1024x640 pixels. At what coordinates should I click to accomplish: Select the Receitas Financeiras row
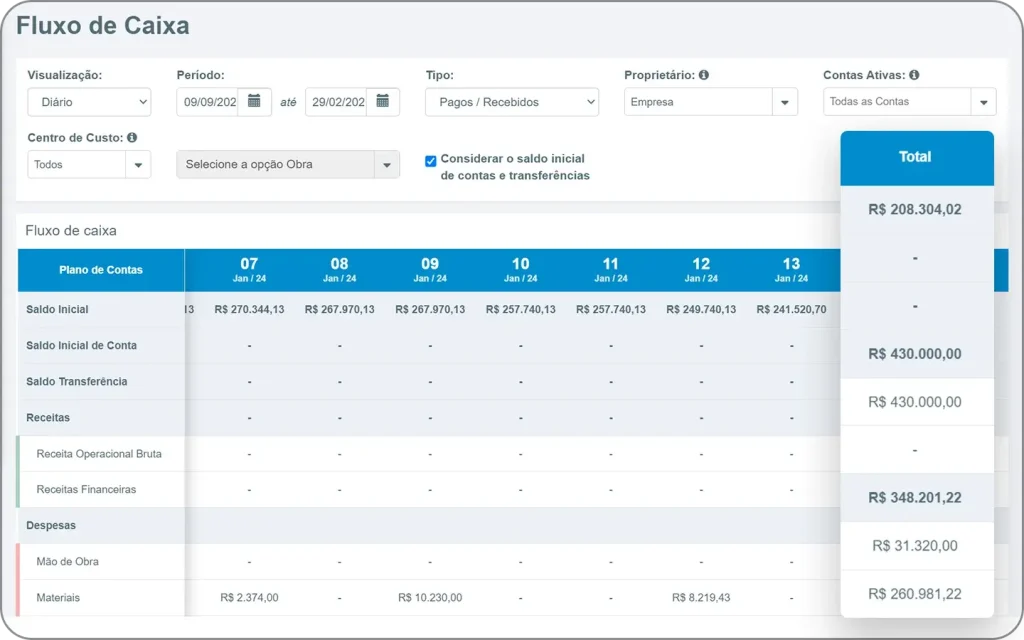click(x=86, y=489)
